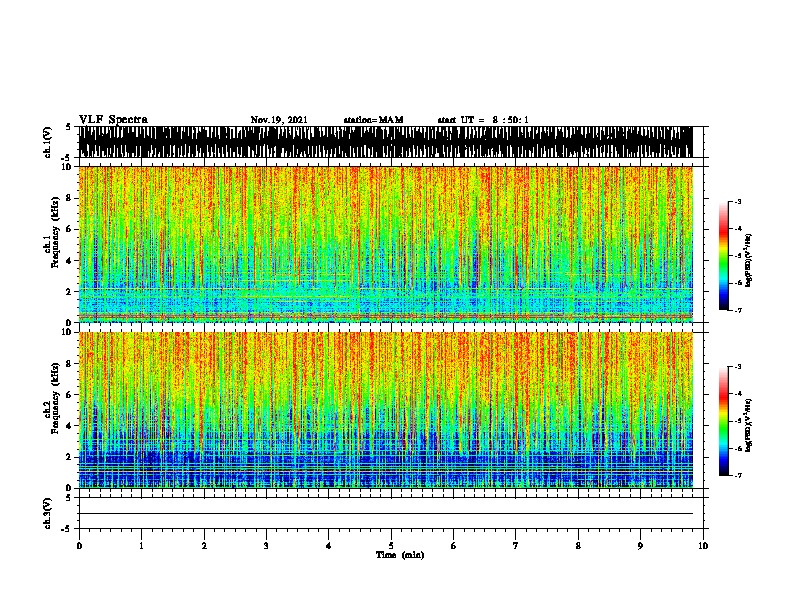Click the time axis tick label "4"
Viewport: 792px width, 612px height.
[x=329, y=546]
